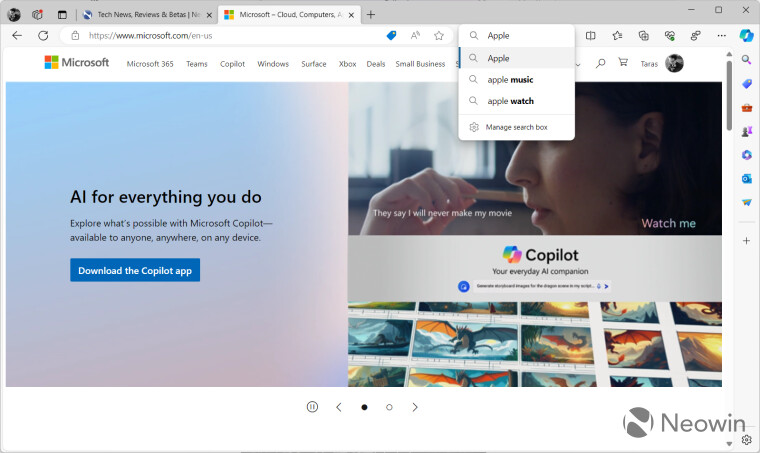
Task: Click the scrollbar down arrow
Action: tap(729, 444)
